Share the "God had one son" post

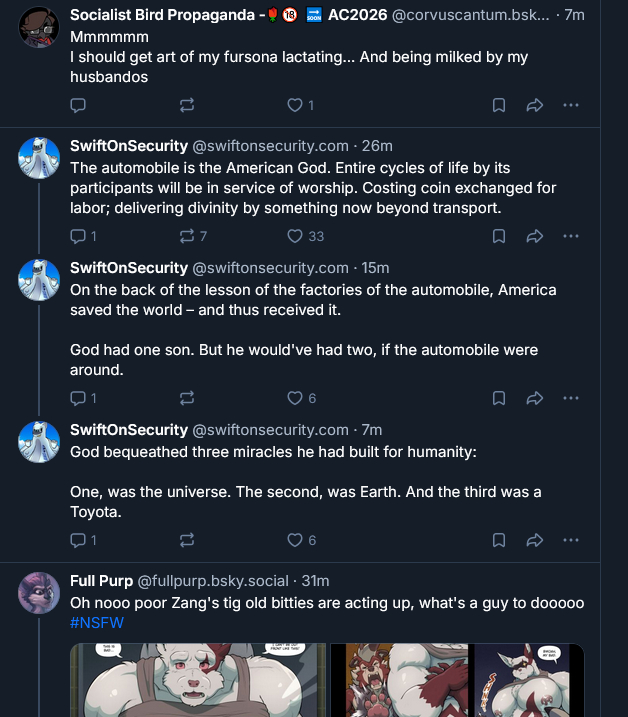point(534,398)
